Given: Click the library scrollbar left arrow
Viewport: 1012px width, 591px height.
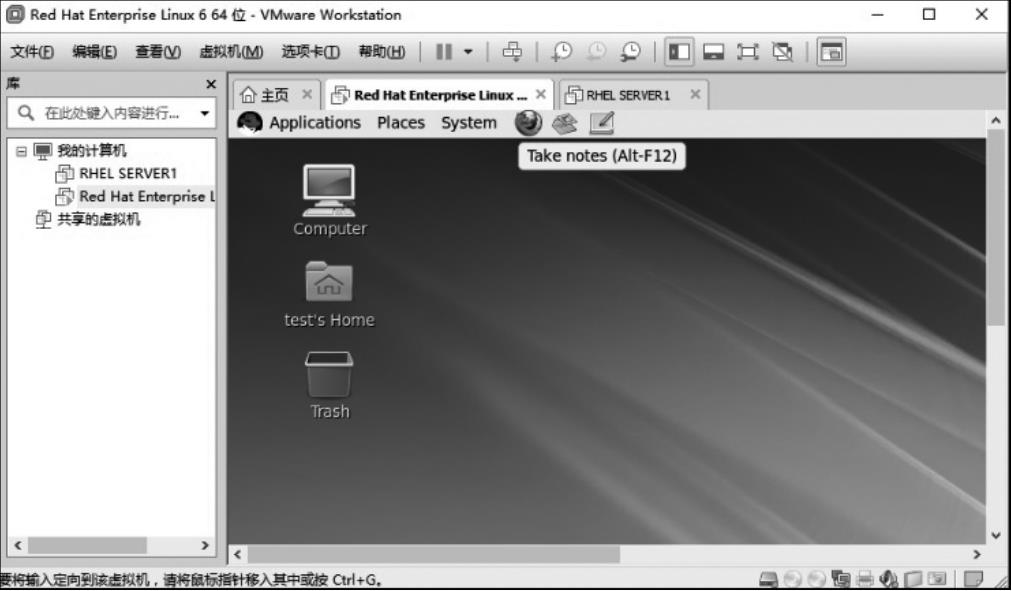Looking at the screenshot, I should pos(17,545).
